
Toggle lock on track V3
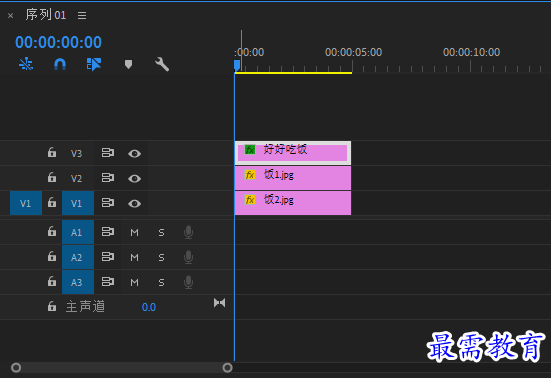point(52,152)
